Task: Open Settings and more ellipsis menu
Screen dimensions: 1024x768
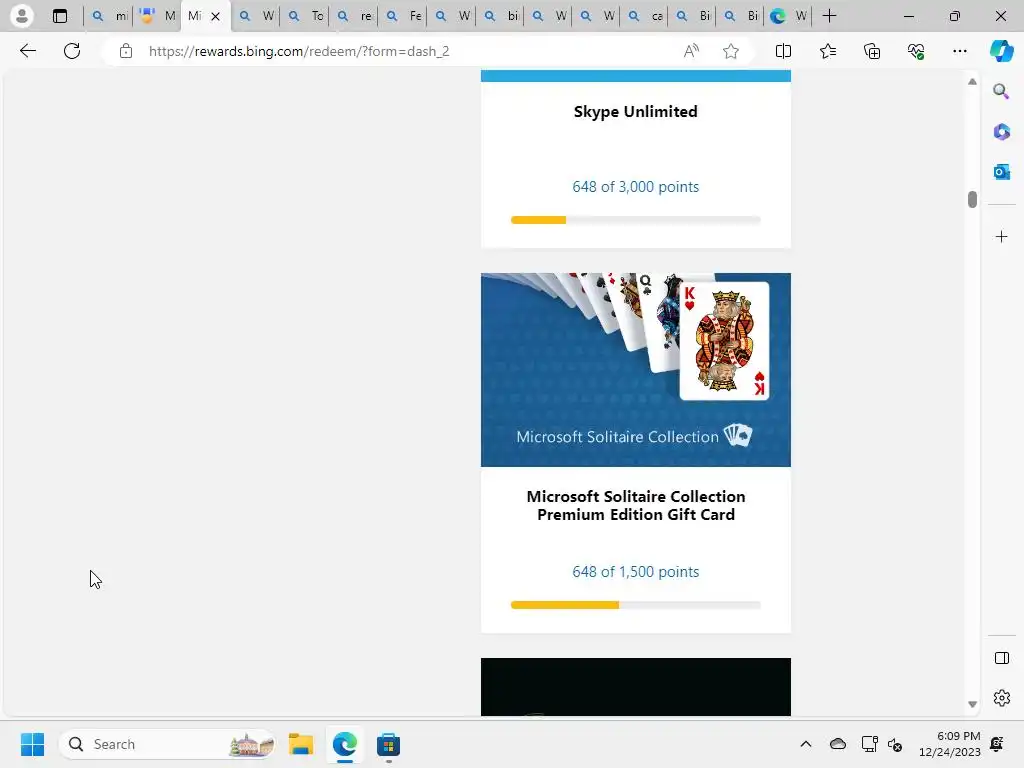Action: [959, 51]
